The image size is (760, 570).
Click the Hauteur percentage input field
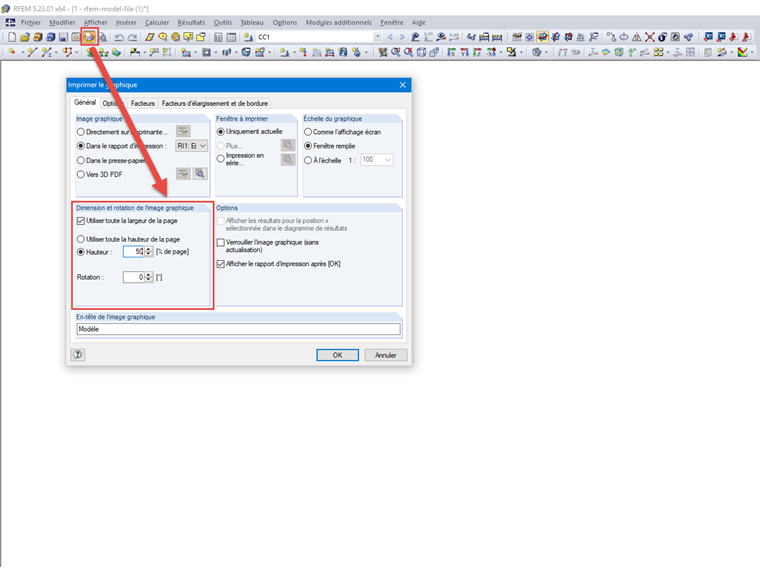click(134, 252)
